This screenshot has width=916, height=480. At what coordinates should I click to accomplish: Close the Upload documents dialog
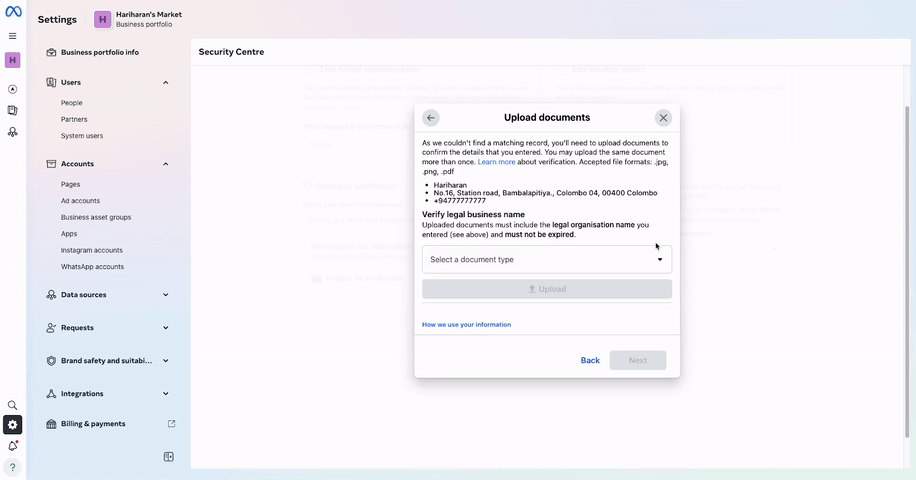click(x=663, y=117)
